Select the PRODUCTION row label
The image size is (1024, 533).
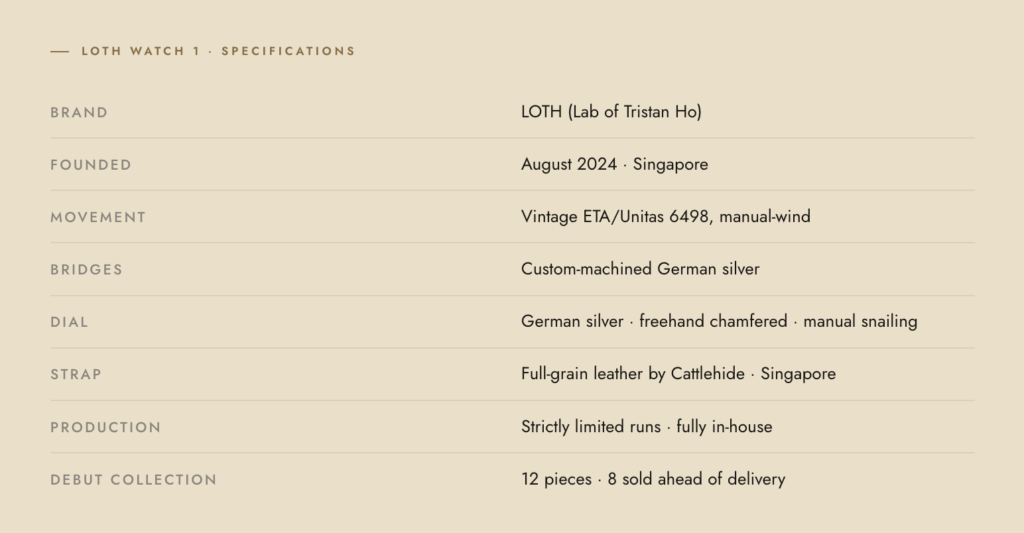105,427
